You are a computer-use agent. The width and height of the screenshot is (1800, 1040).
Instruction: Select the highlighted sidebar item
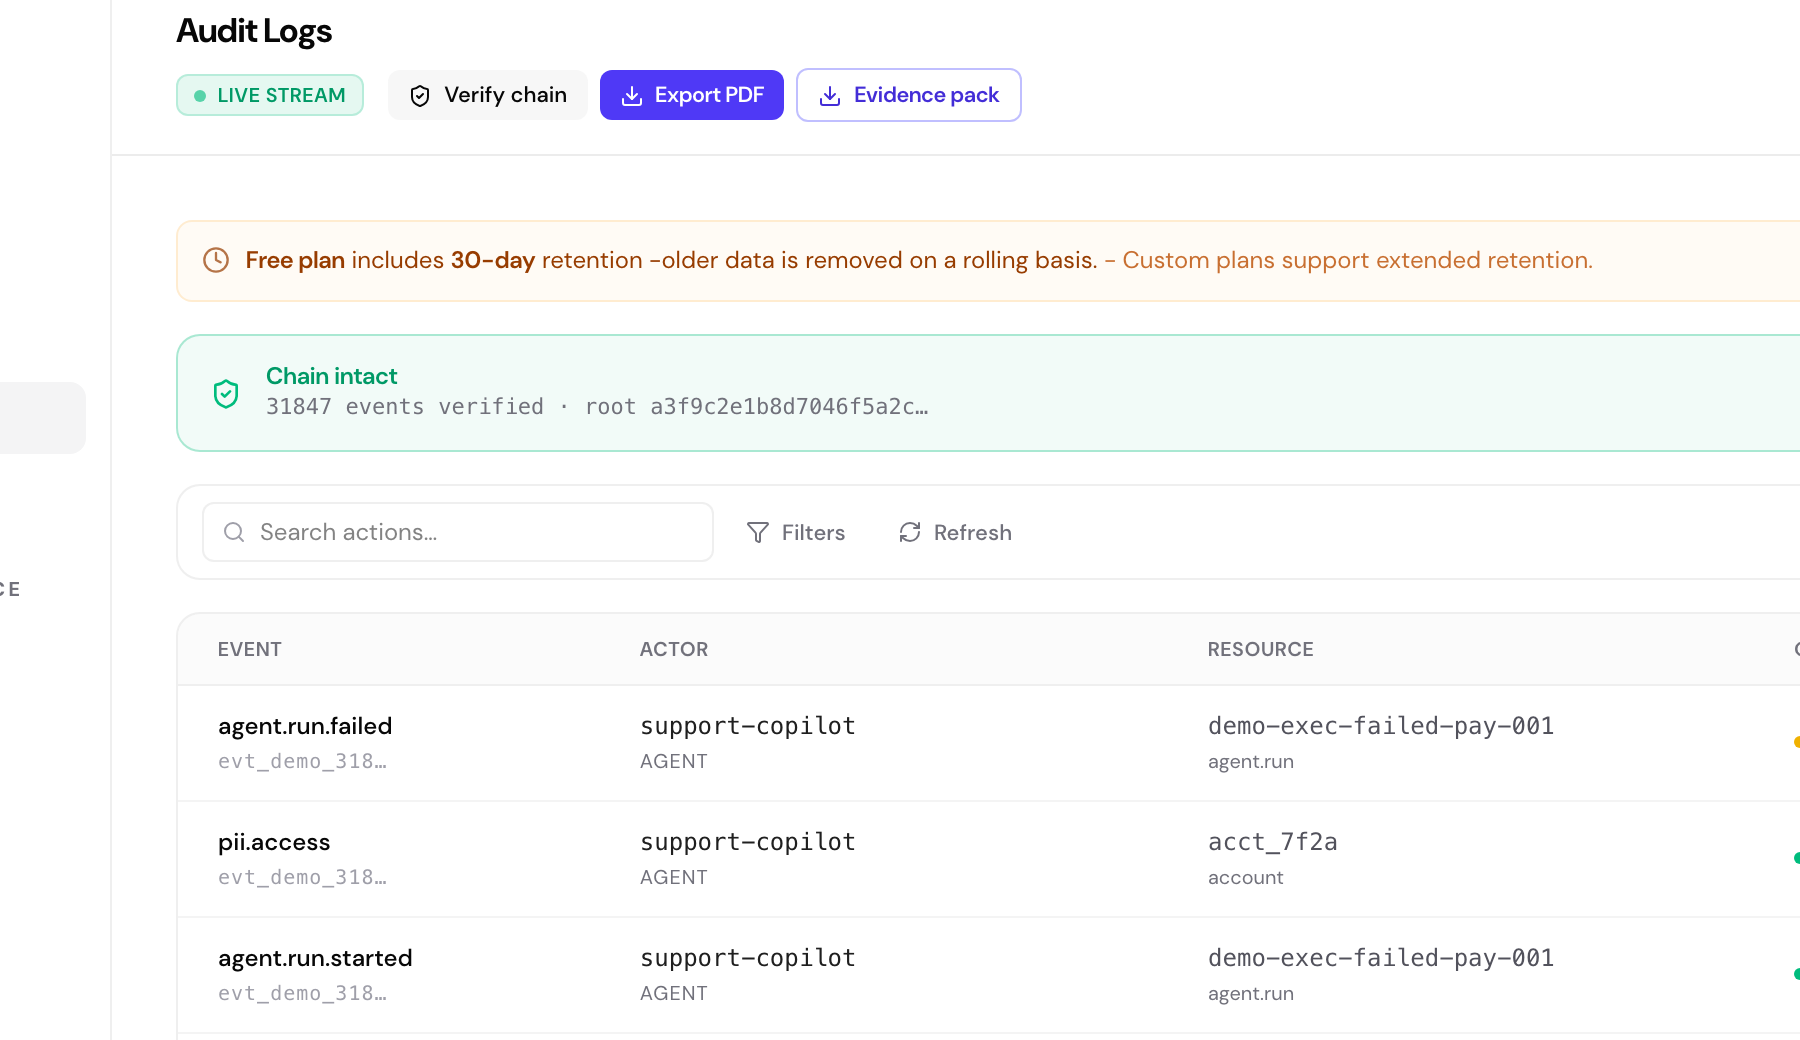point(42,417)
